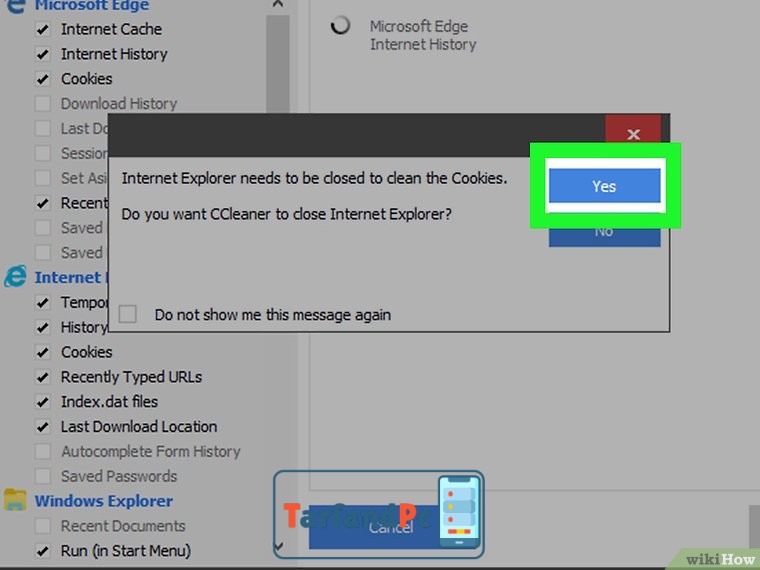Screen dimensions: 760x570
Task: Enable the Set Aside checkbox under Edge
Action: (43, 178)
